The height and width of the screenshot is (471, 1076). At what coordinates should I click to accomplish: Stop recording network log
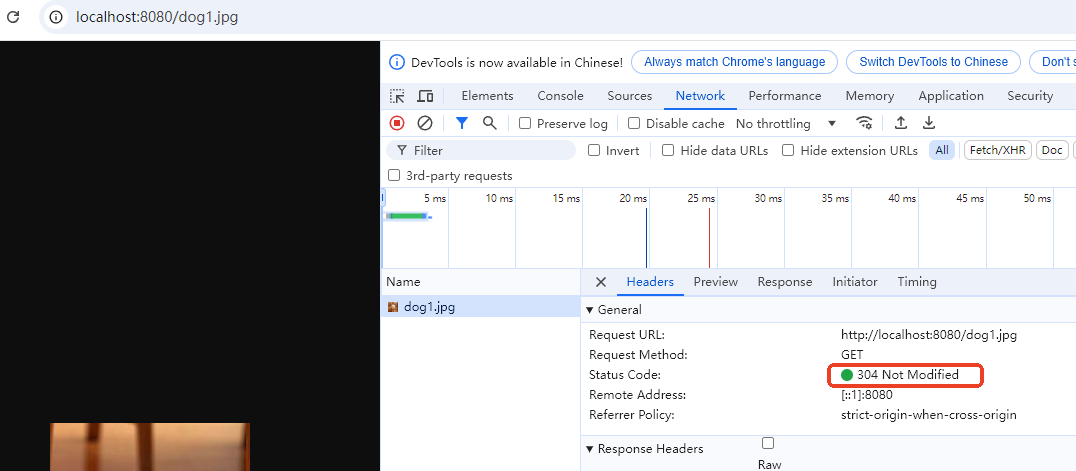397,123
